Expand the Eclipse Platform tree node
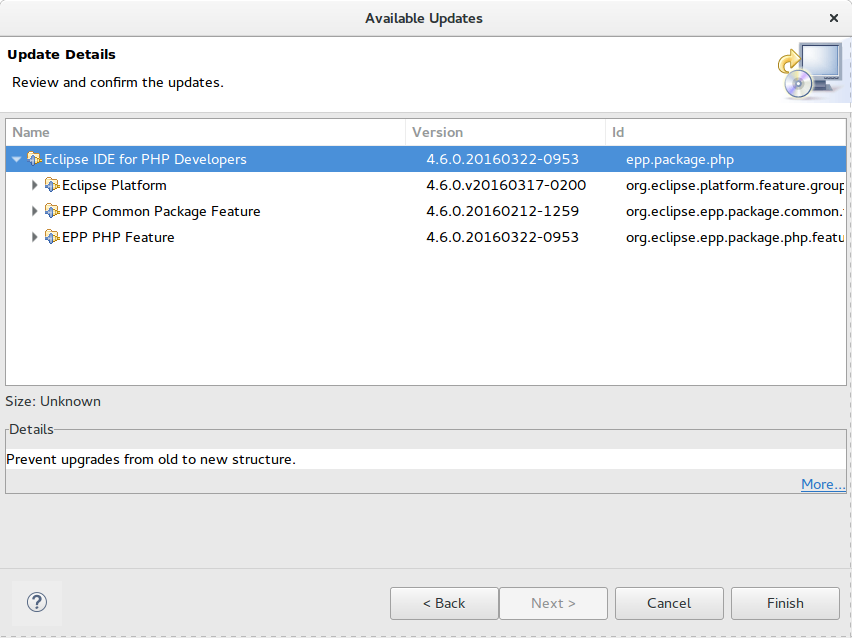Image resolution: width=852 pixels, height=638 pixels. (34, 185)
